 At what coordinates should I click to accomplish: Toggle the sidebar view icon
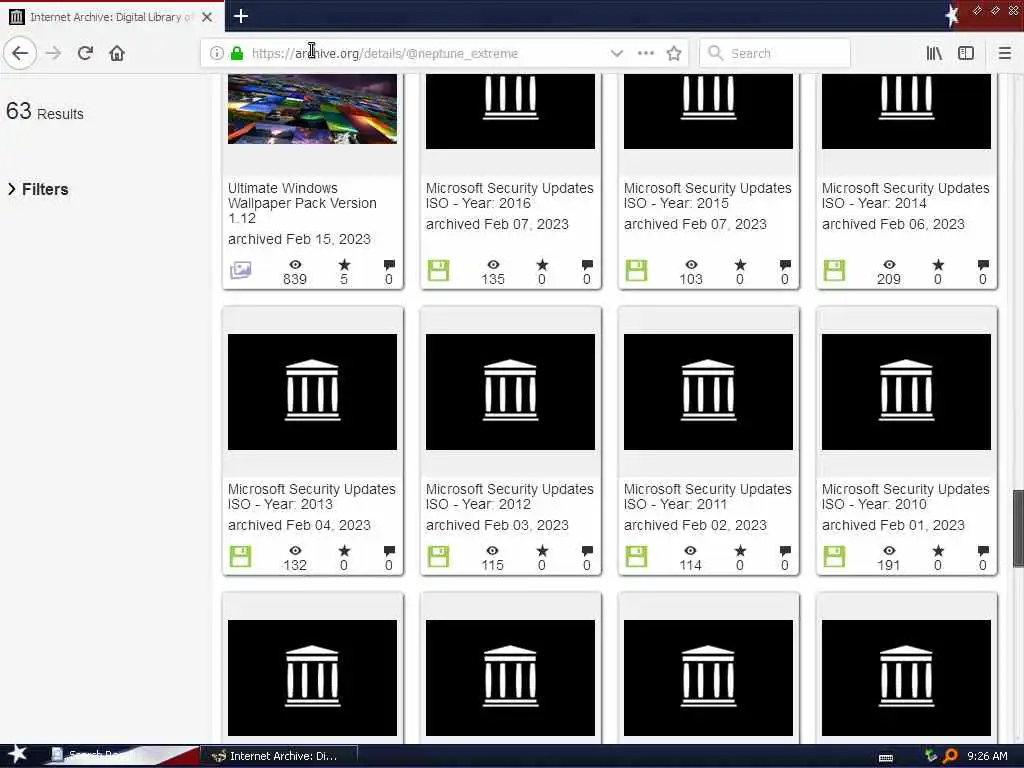coord(966,54)
